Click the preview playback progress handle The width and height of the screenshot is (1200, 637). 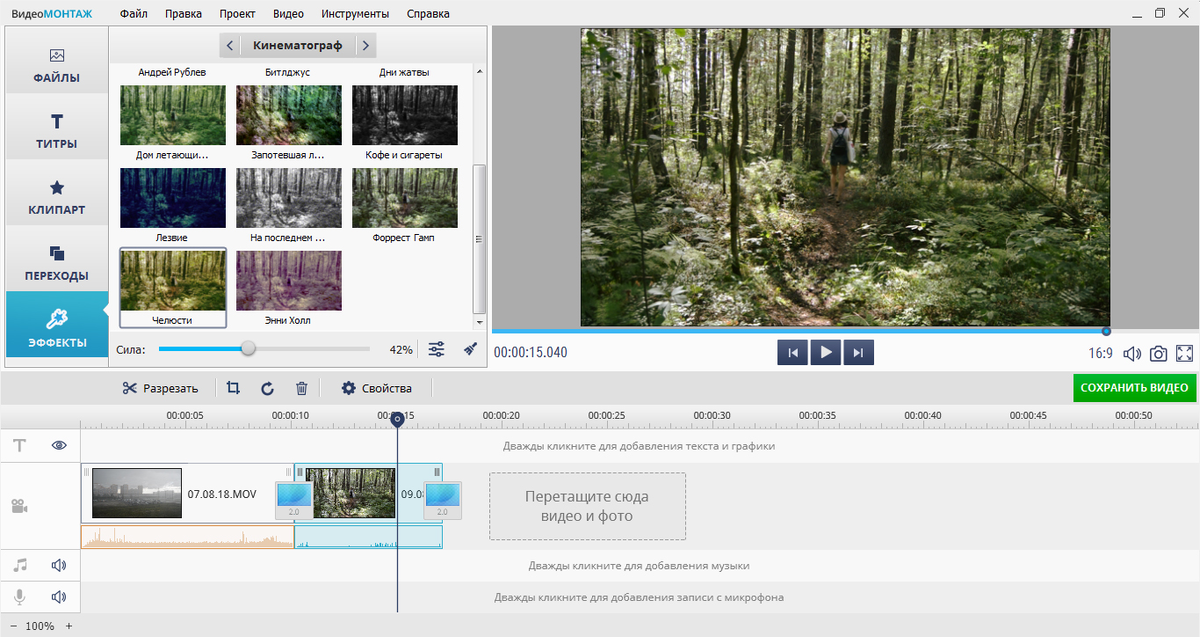tap(1106, 331)
